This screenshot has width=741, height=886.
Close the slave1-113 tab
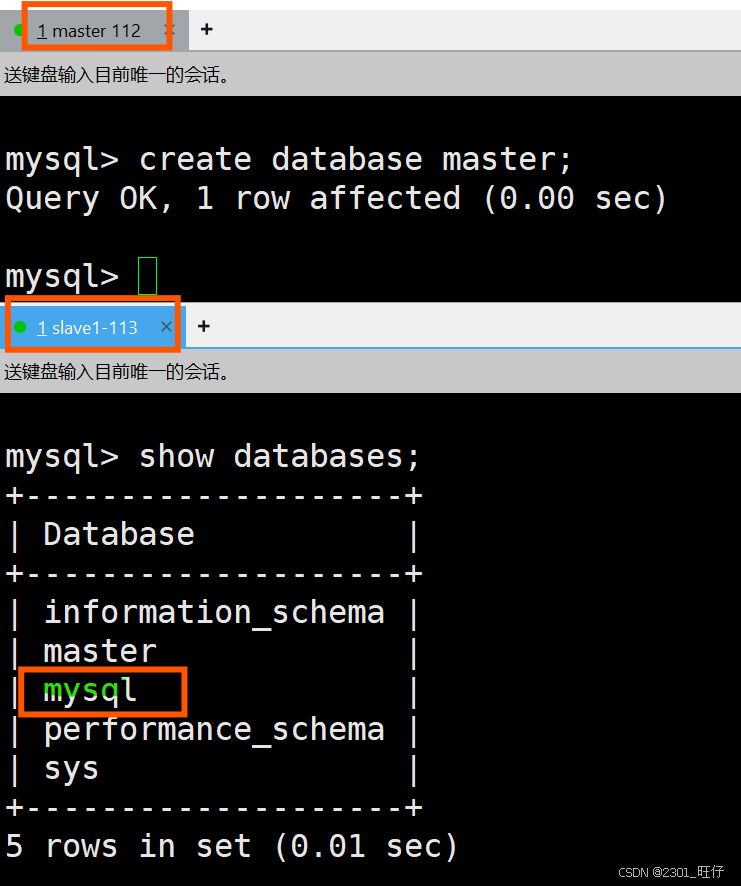point(166,327)
